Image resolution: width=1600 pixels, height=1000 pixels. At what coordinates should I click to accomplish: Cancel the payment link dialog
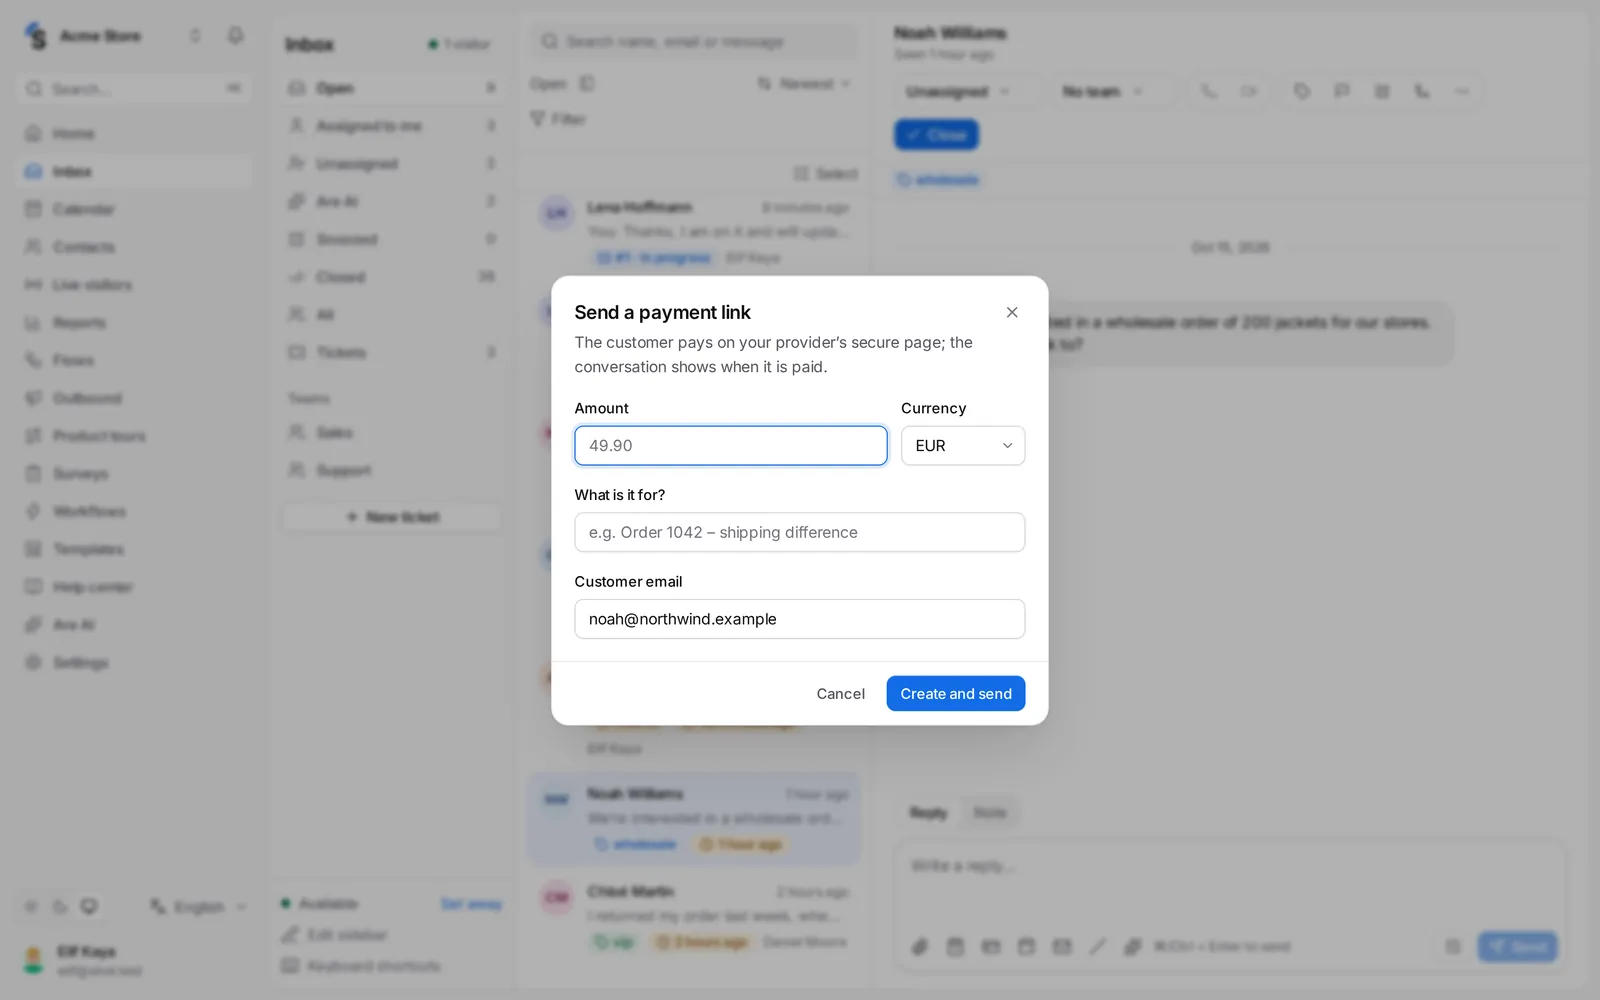[x=840, y=694]
